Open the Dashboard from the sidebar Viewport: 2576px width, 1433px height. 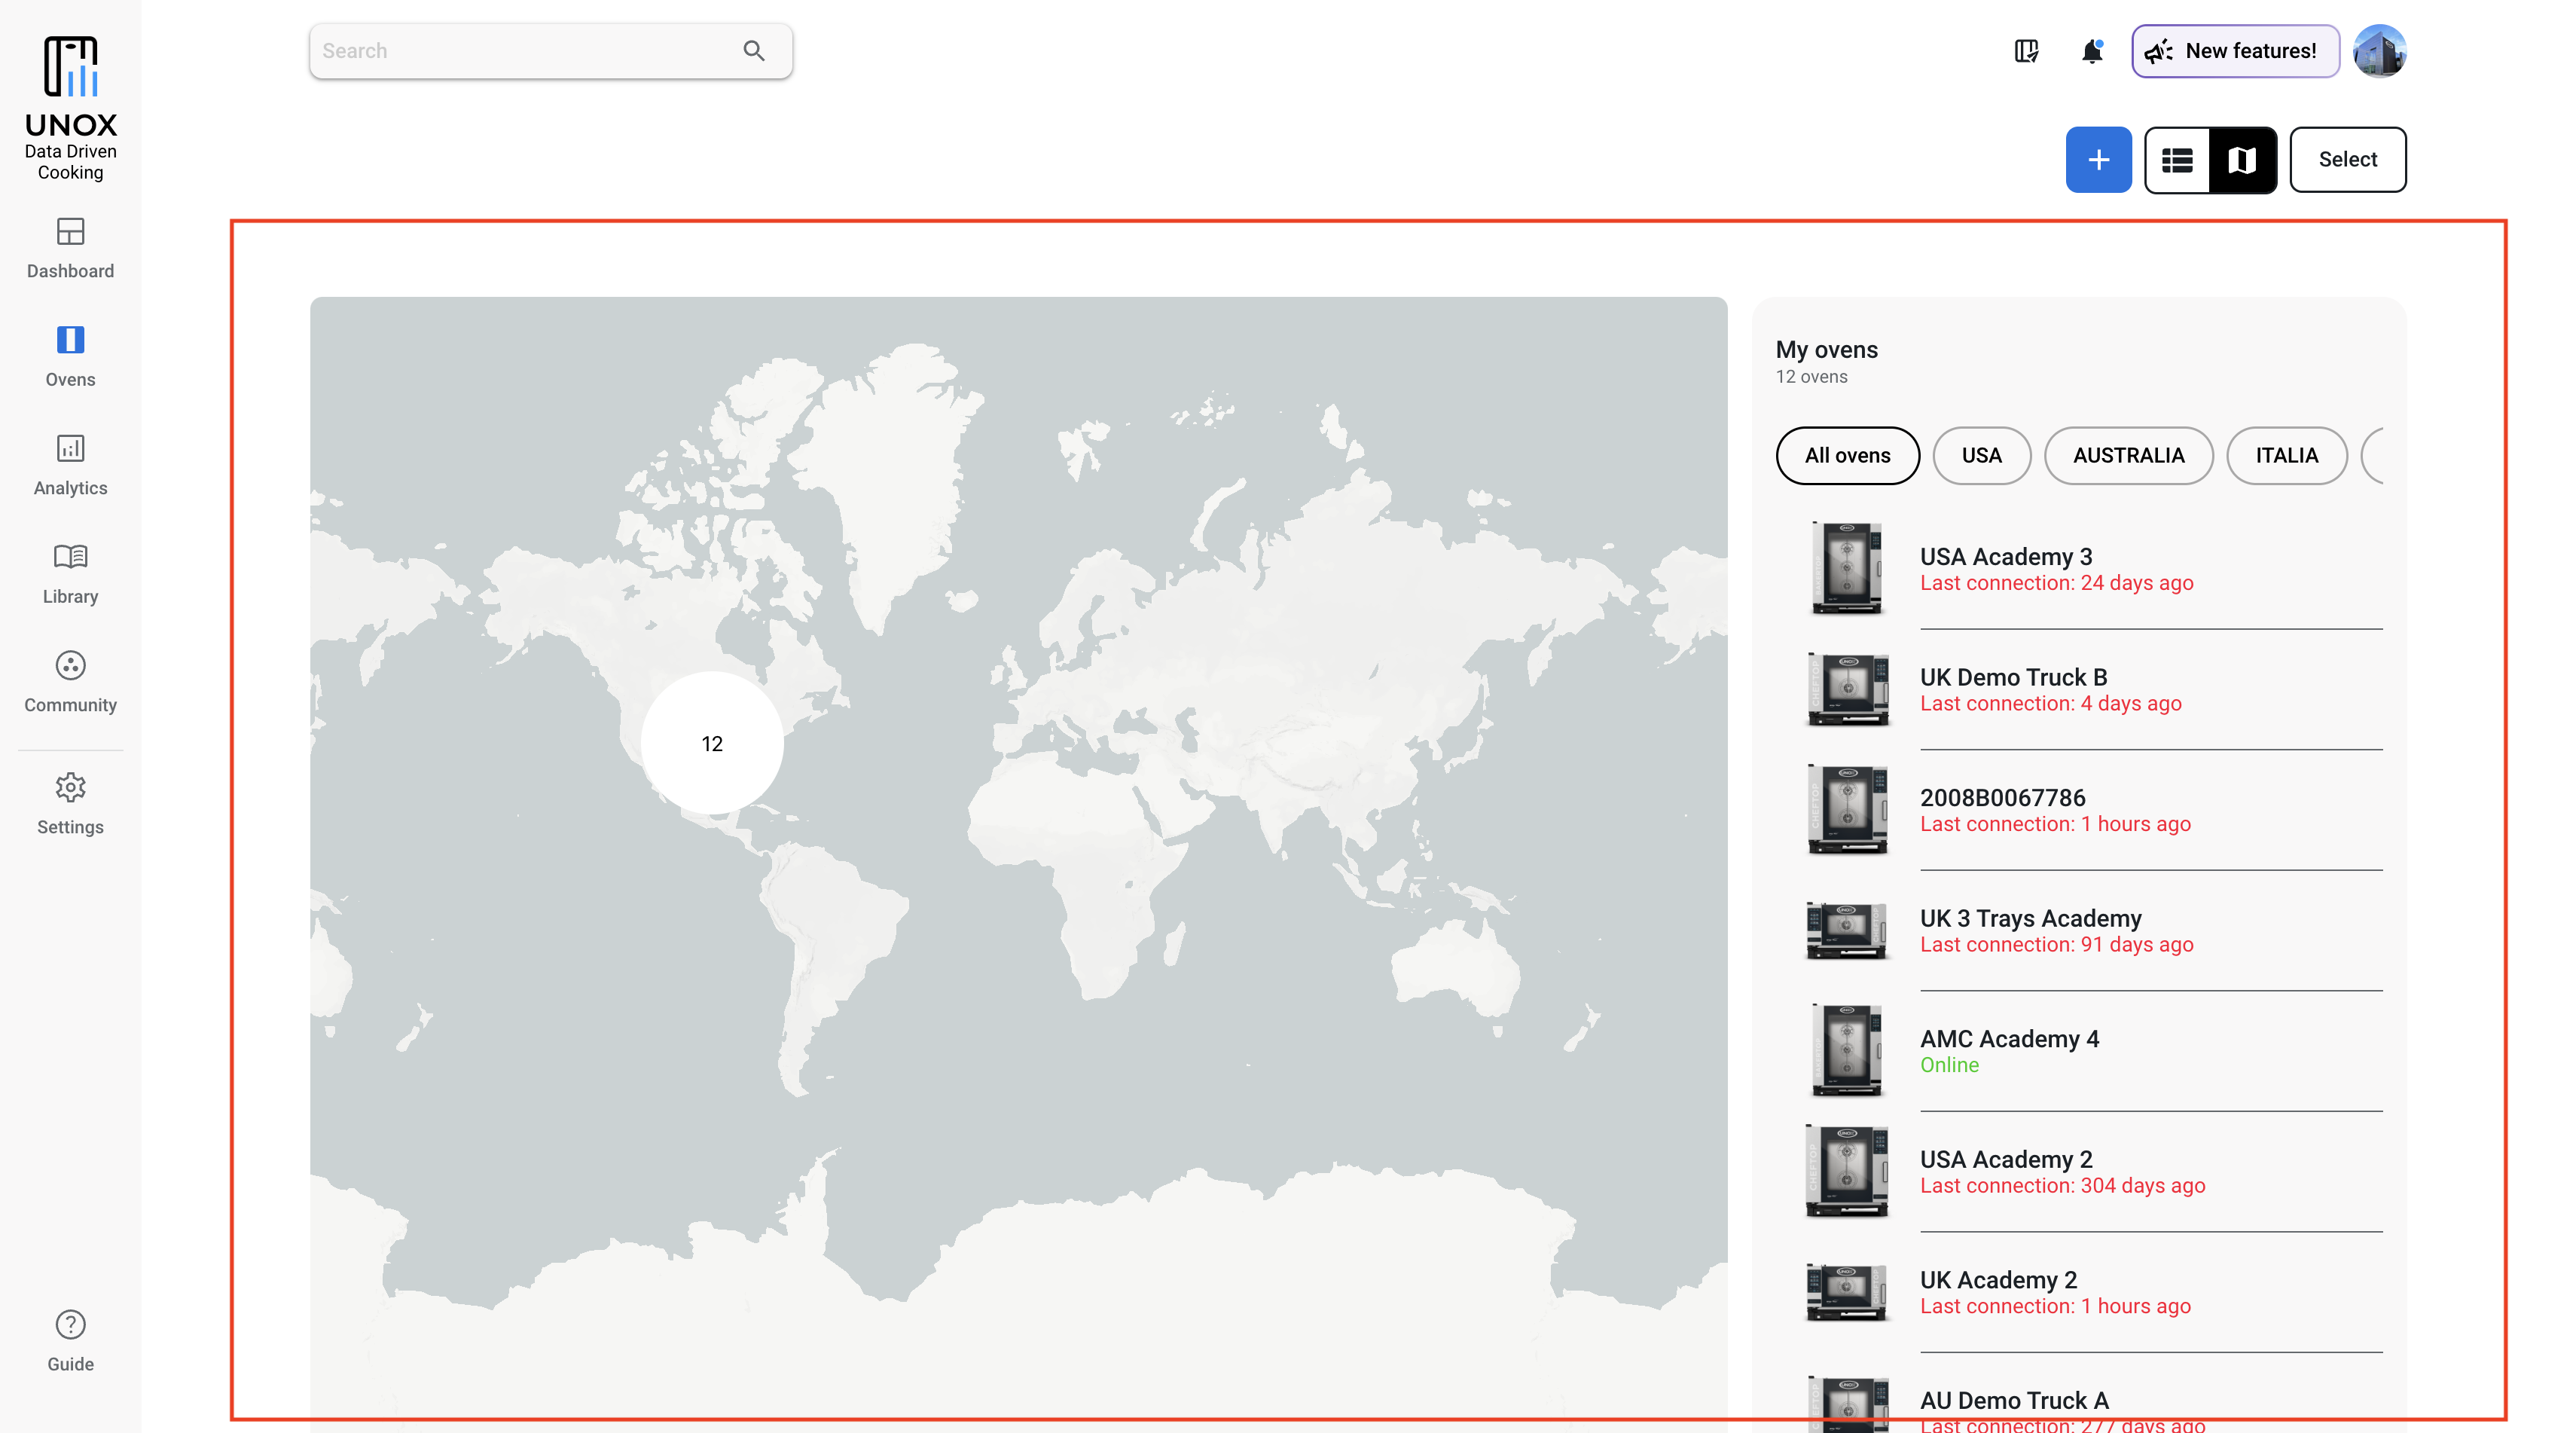(69, 248)
